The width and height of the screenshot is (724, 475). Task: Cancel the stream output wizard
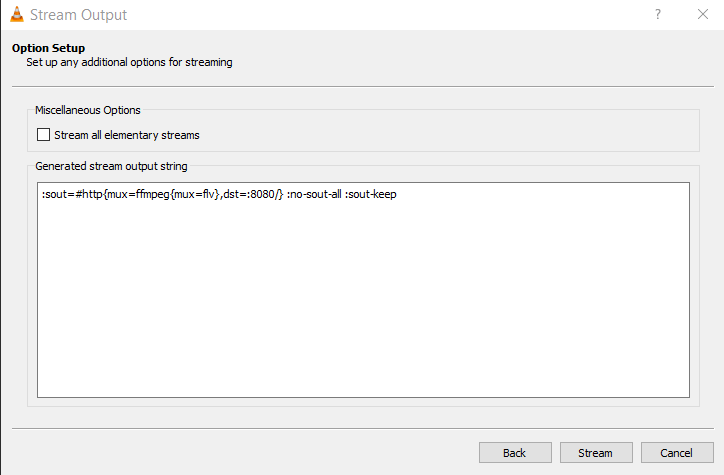(677, 453)
